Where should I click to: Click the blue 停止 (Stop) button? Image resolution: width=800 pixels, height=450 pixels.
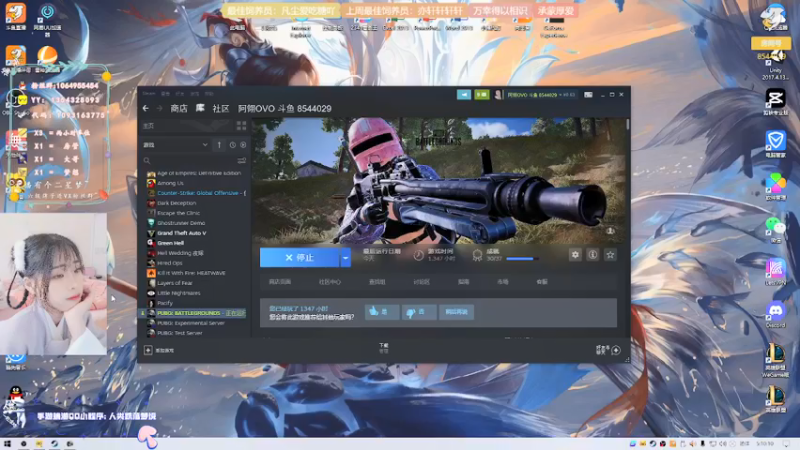299,258
